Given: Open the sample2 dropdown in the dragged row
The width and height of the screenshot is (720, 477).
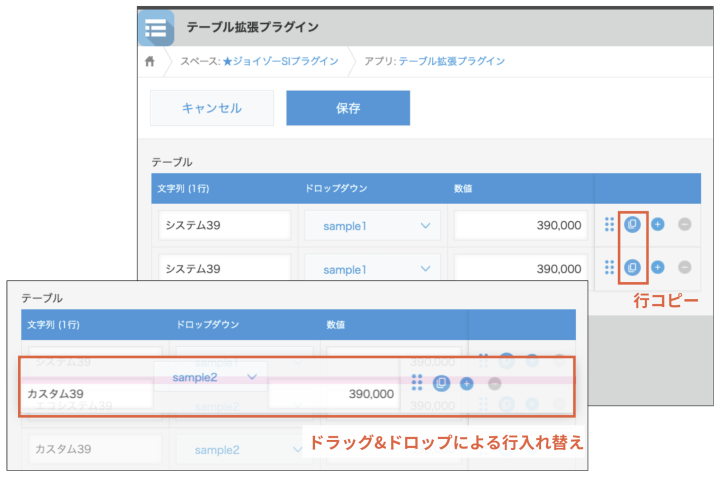Looking at the screenshot, I should click(210, 377).
